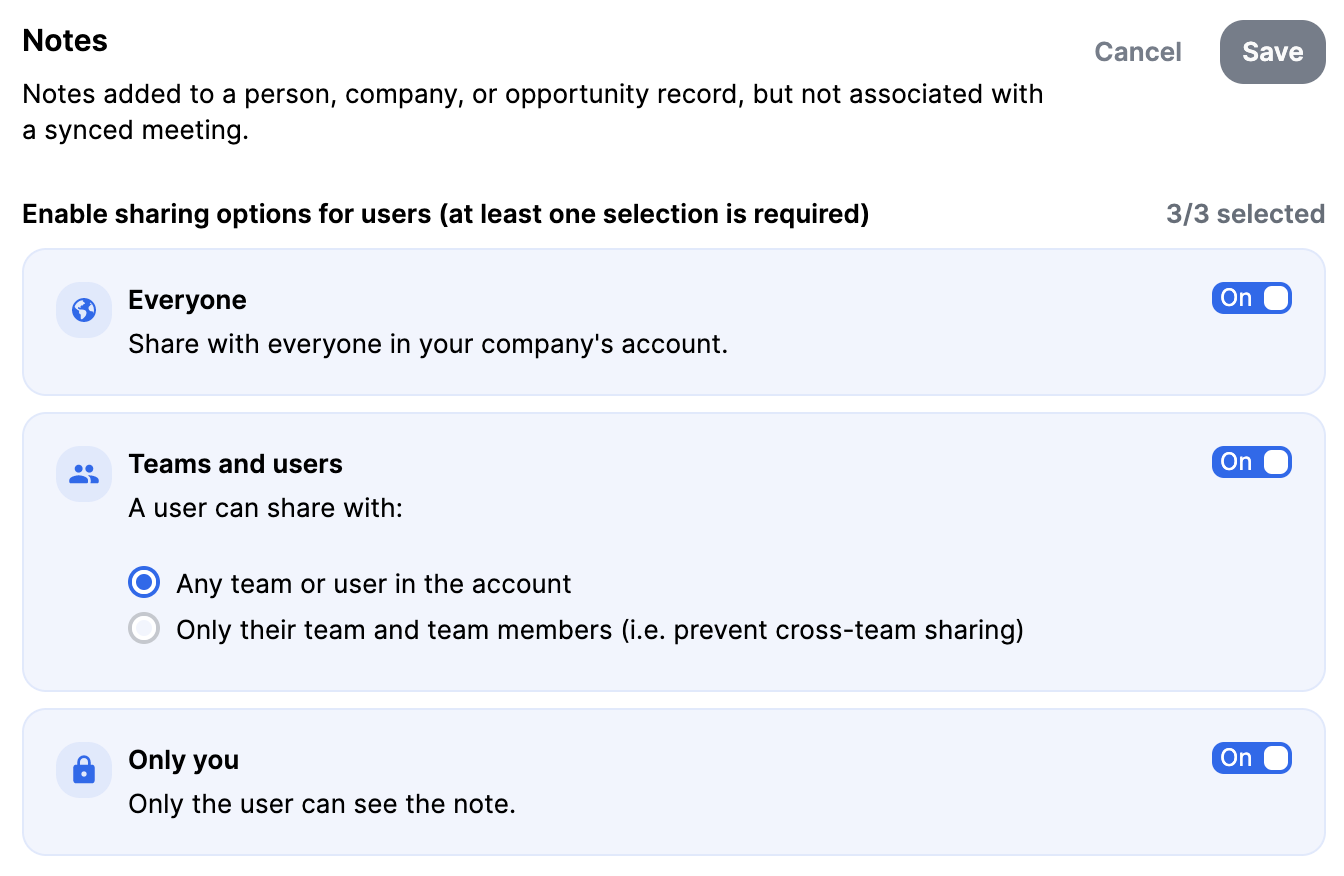Click the "Everyone" option title
The image size is (1344, 876).
[x=187, y=300]
